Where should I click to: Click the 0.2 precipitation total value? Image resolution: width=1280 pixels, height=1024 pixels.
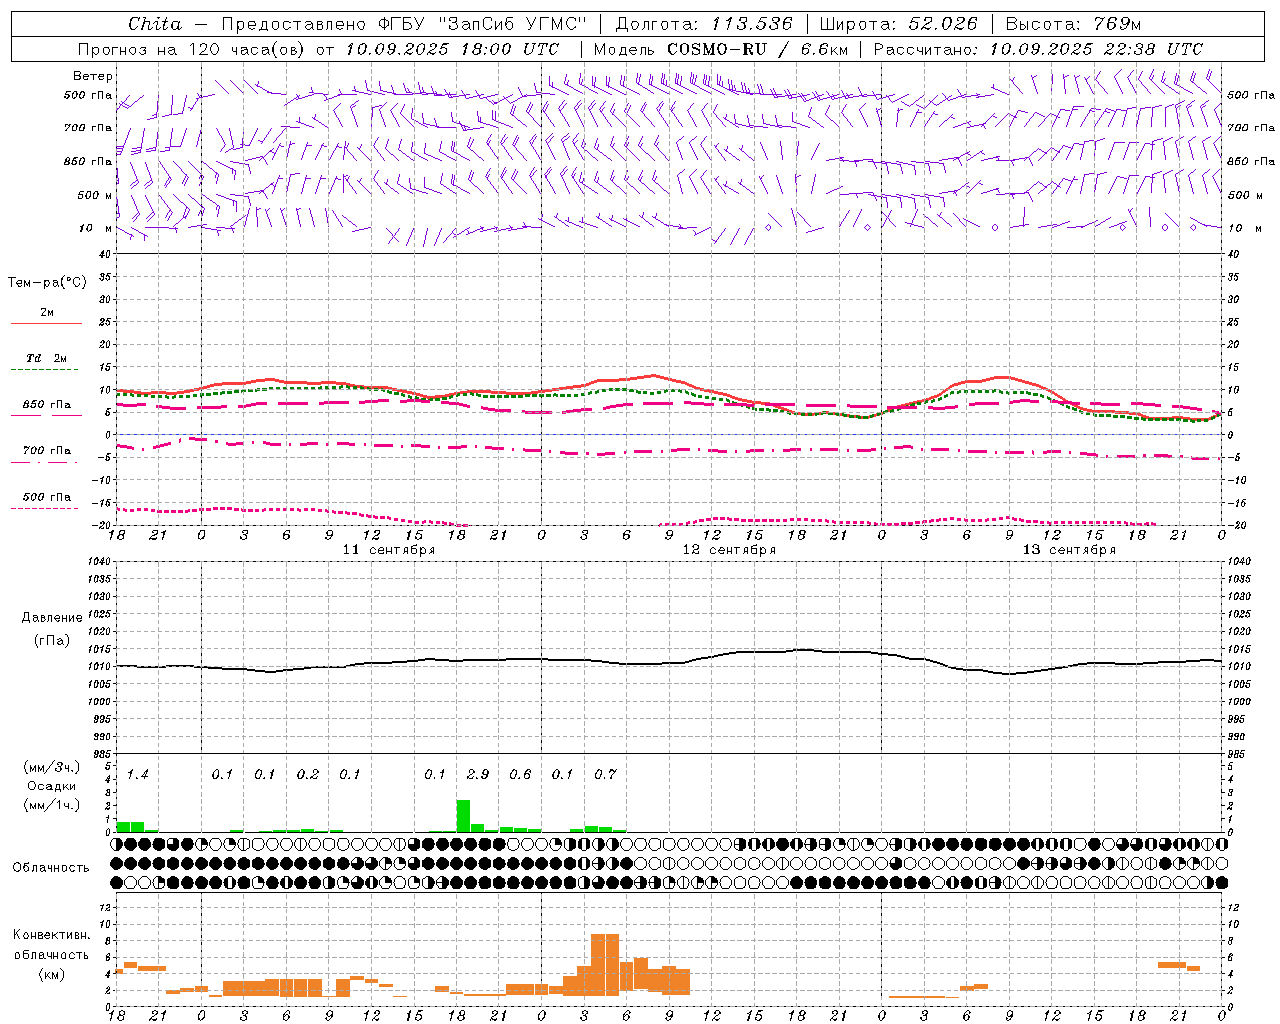coord(308,774)
